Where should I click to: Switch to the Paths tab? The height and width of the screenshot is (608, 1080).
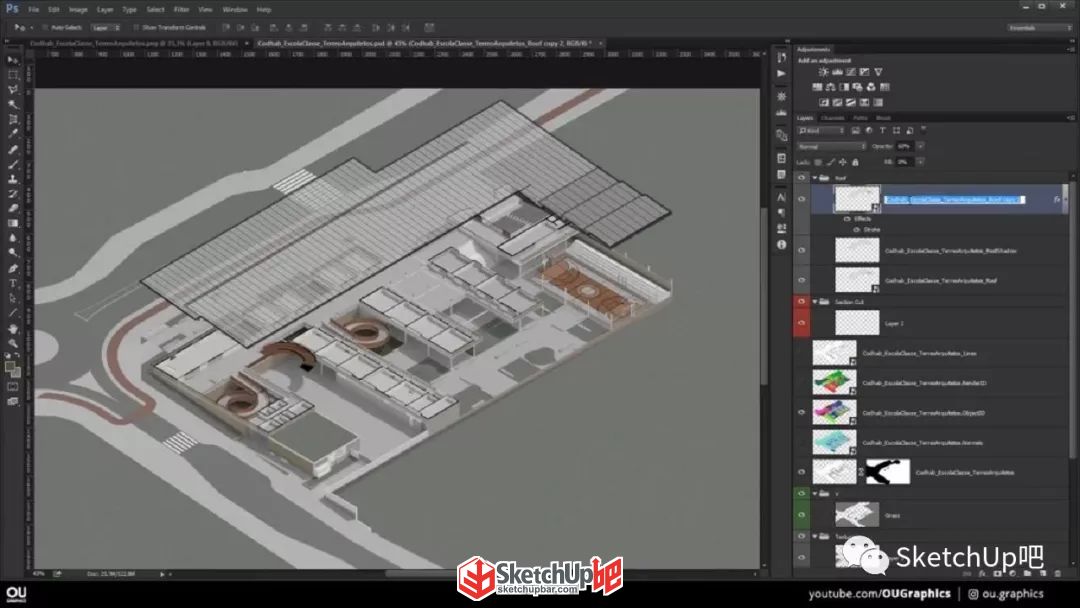(x=860, y=118)
